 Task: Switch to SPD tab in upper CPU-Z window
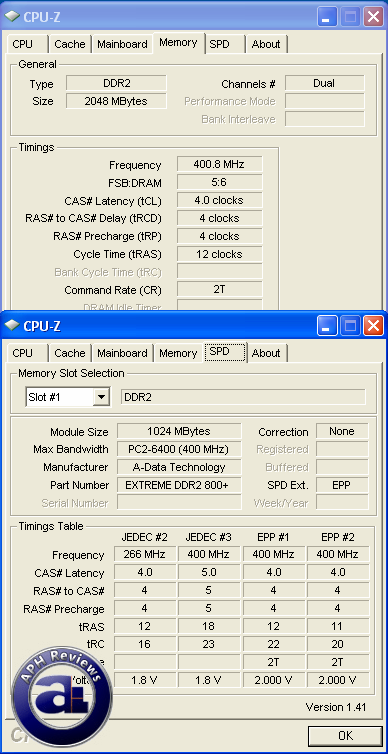(225, 44)
